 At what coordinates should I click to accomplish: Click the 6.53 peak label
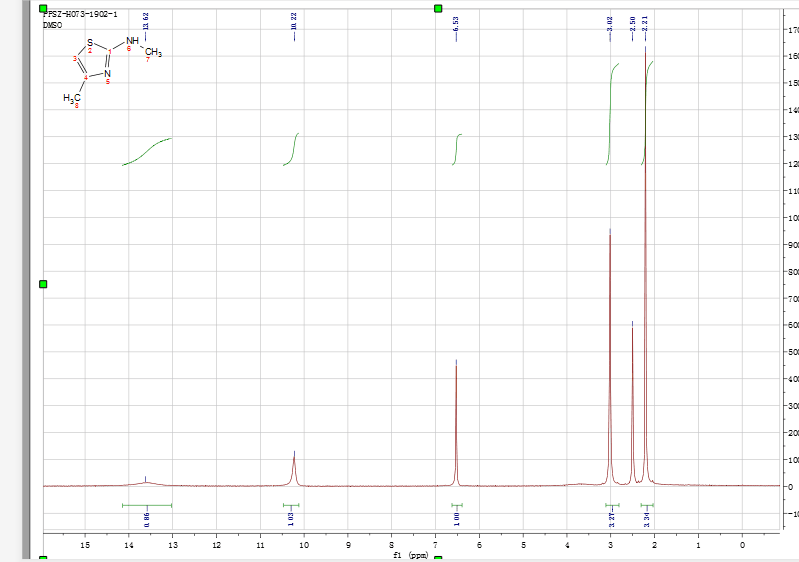tap(456, 22)
